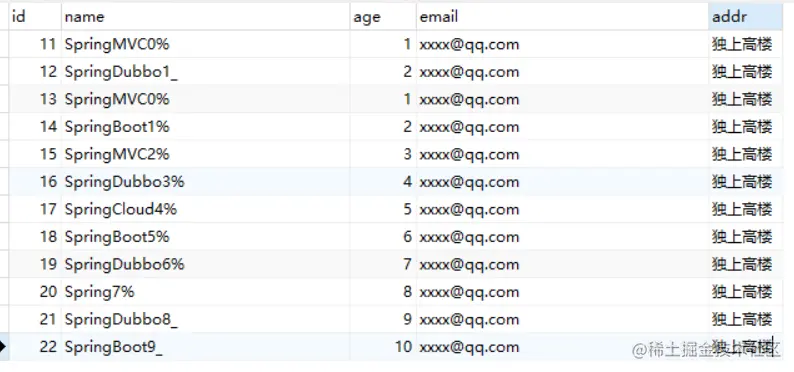The height and width of the screenshot is (372, 794).
Task: Click the email column header
Action: click(563, 17)
